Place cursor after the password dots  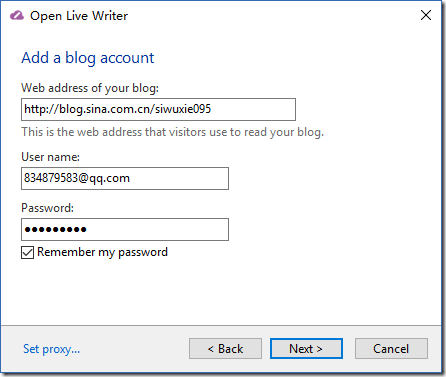click(88, 229)
